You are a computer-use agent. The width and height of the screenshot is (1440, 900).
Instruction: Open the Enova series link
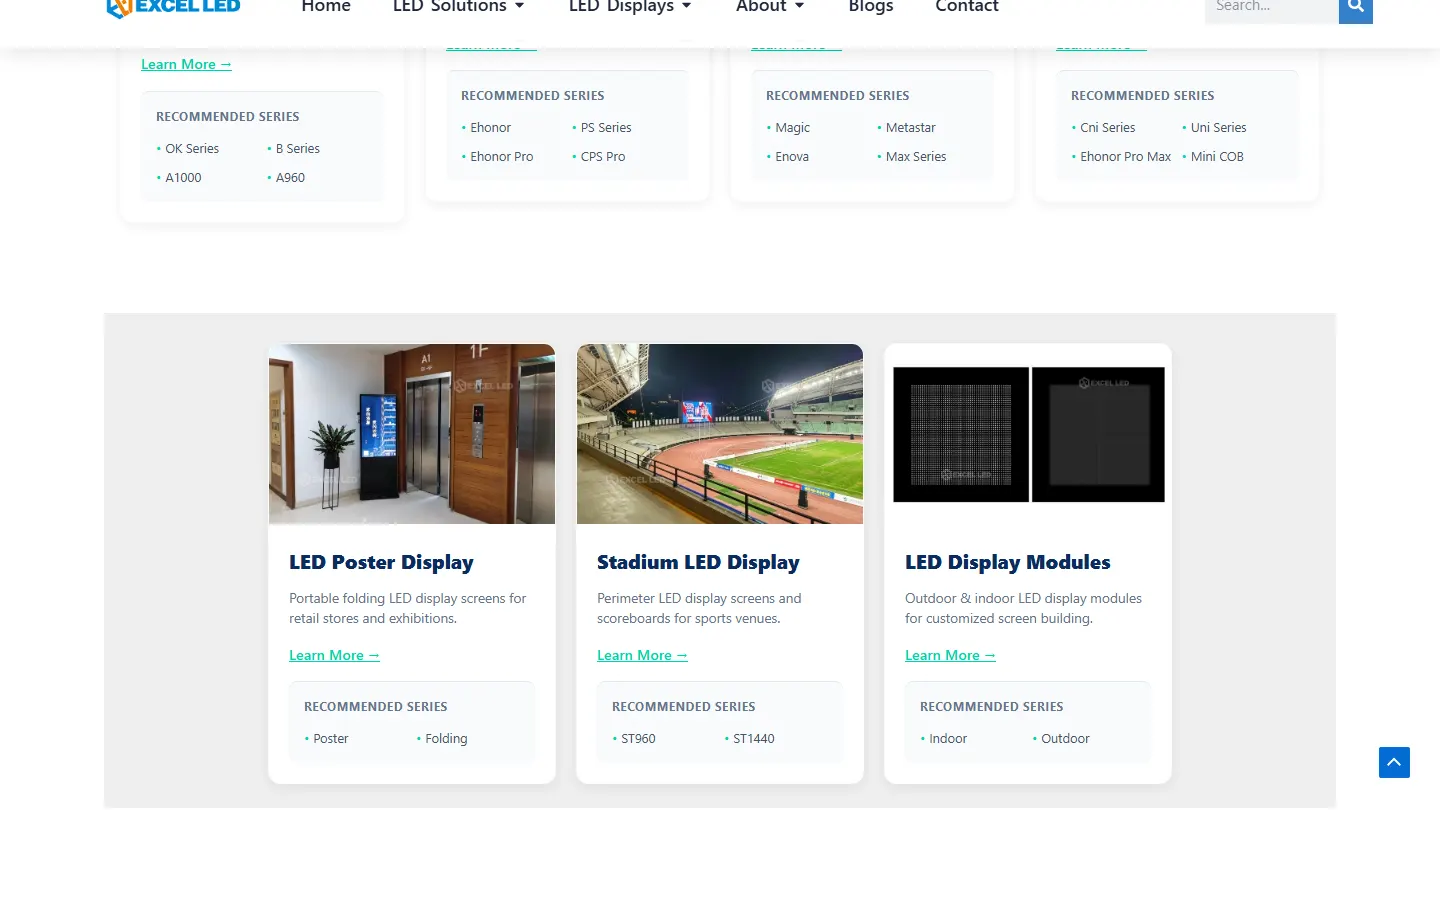[792, 156]
